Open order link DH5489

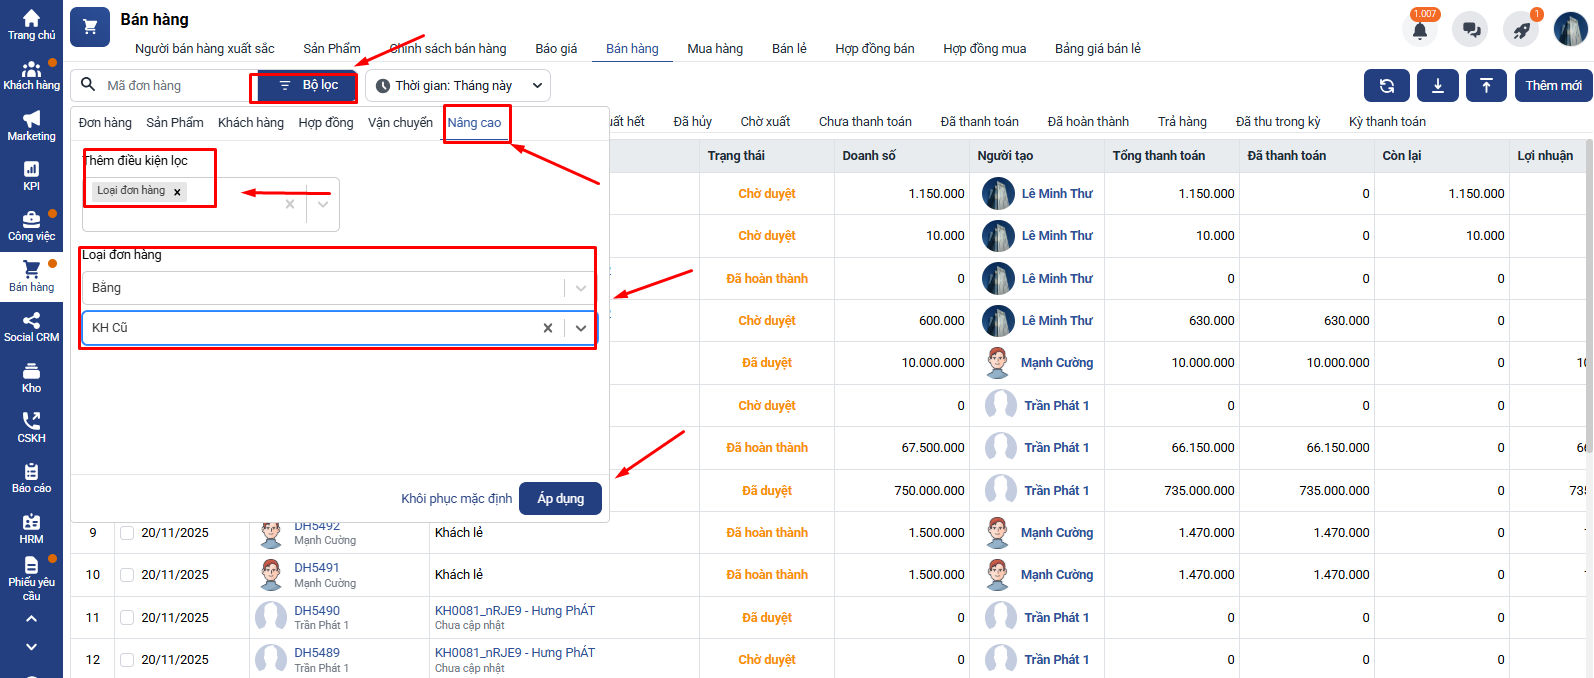[x=317, y=653]
